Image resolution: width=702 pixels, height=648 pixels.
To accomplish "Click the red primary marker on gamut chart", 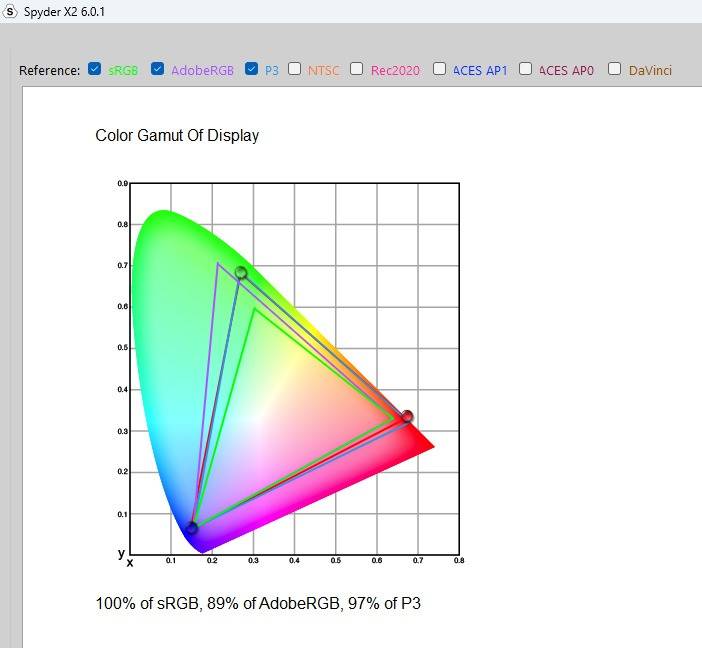I will pos(407,416).
